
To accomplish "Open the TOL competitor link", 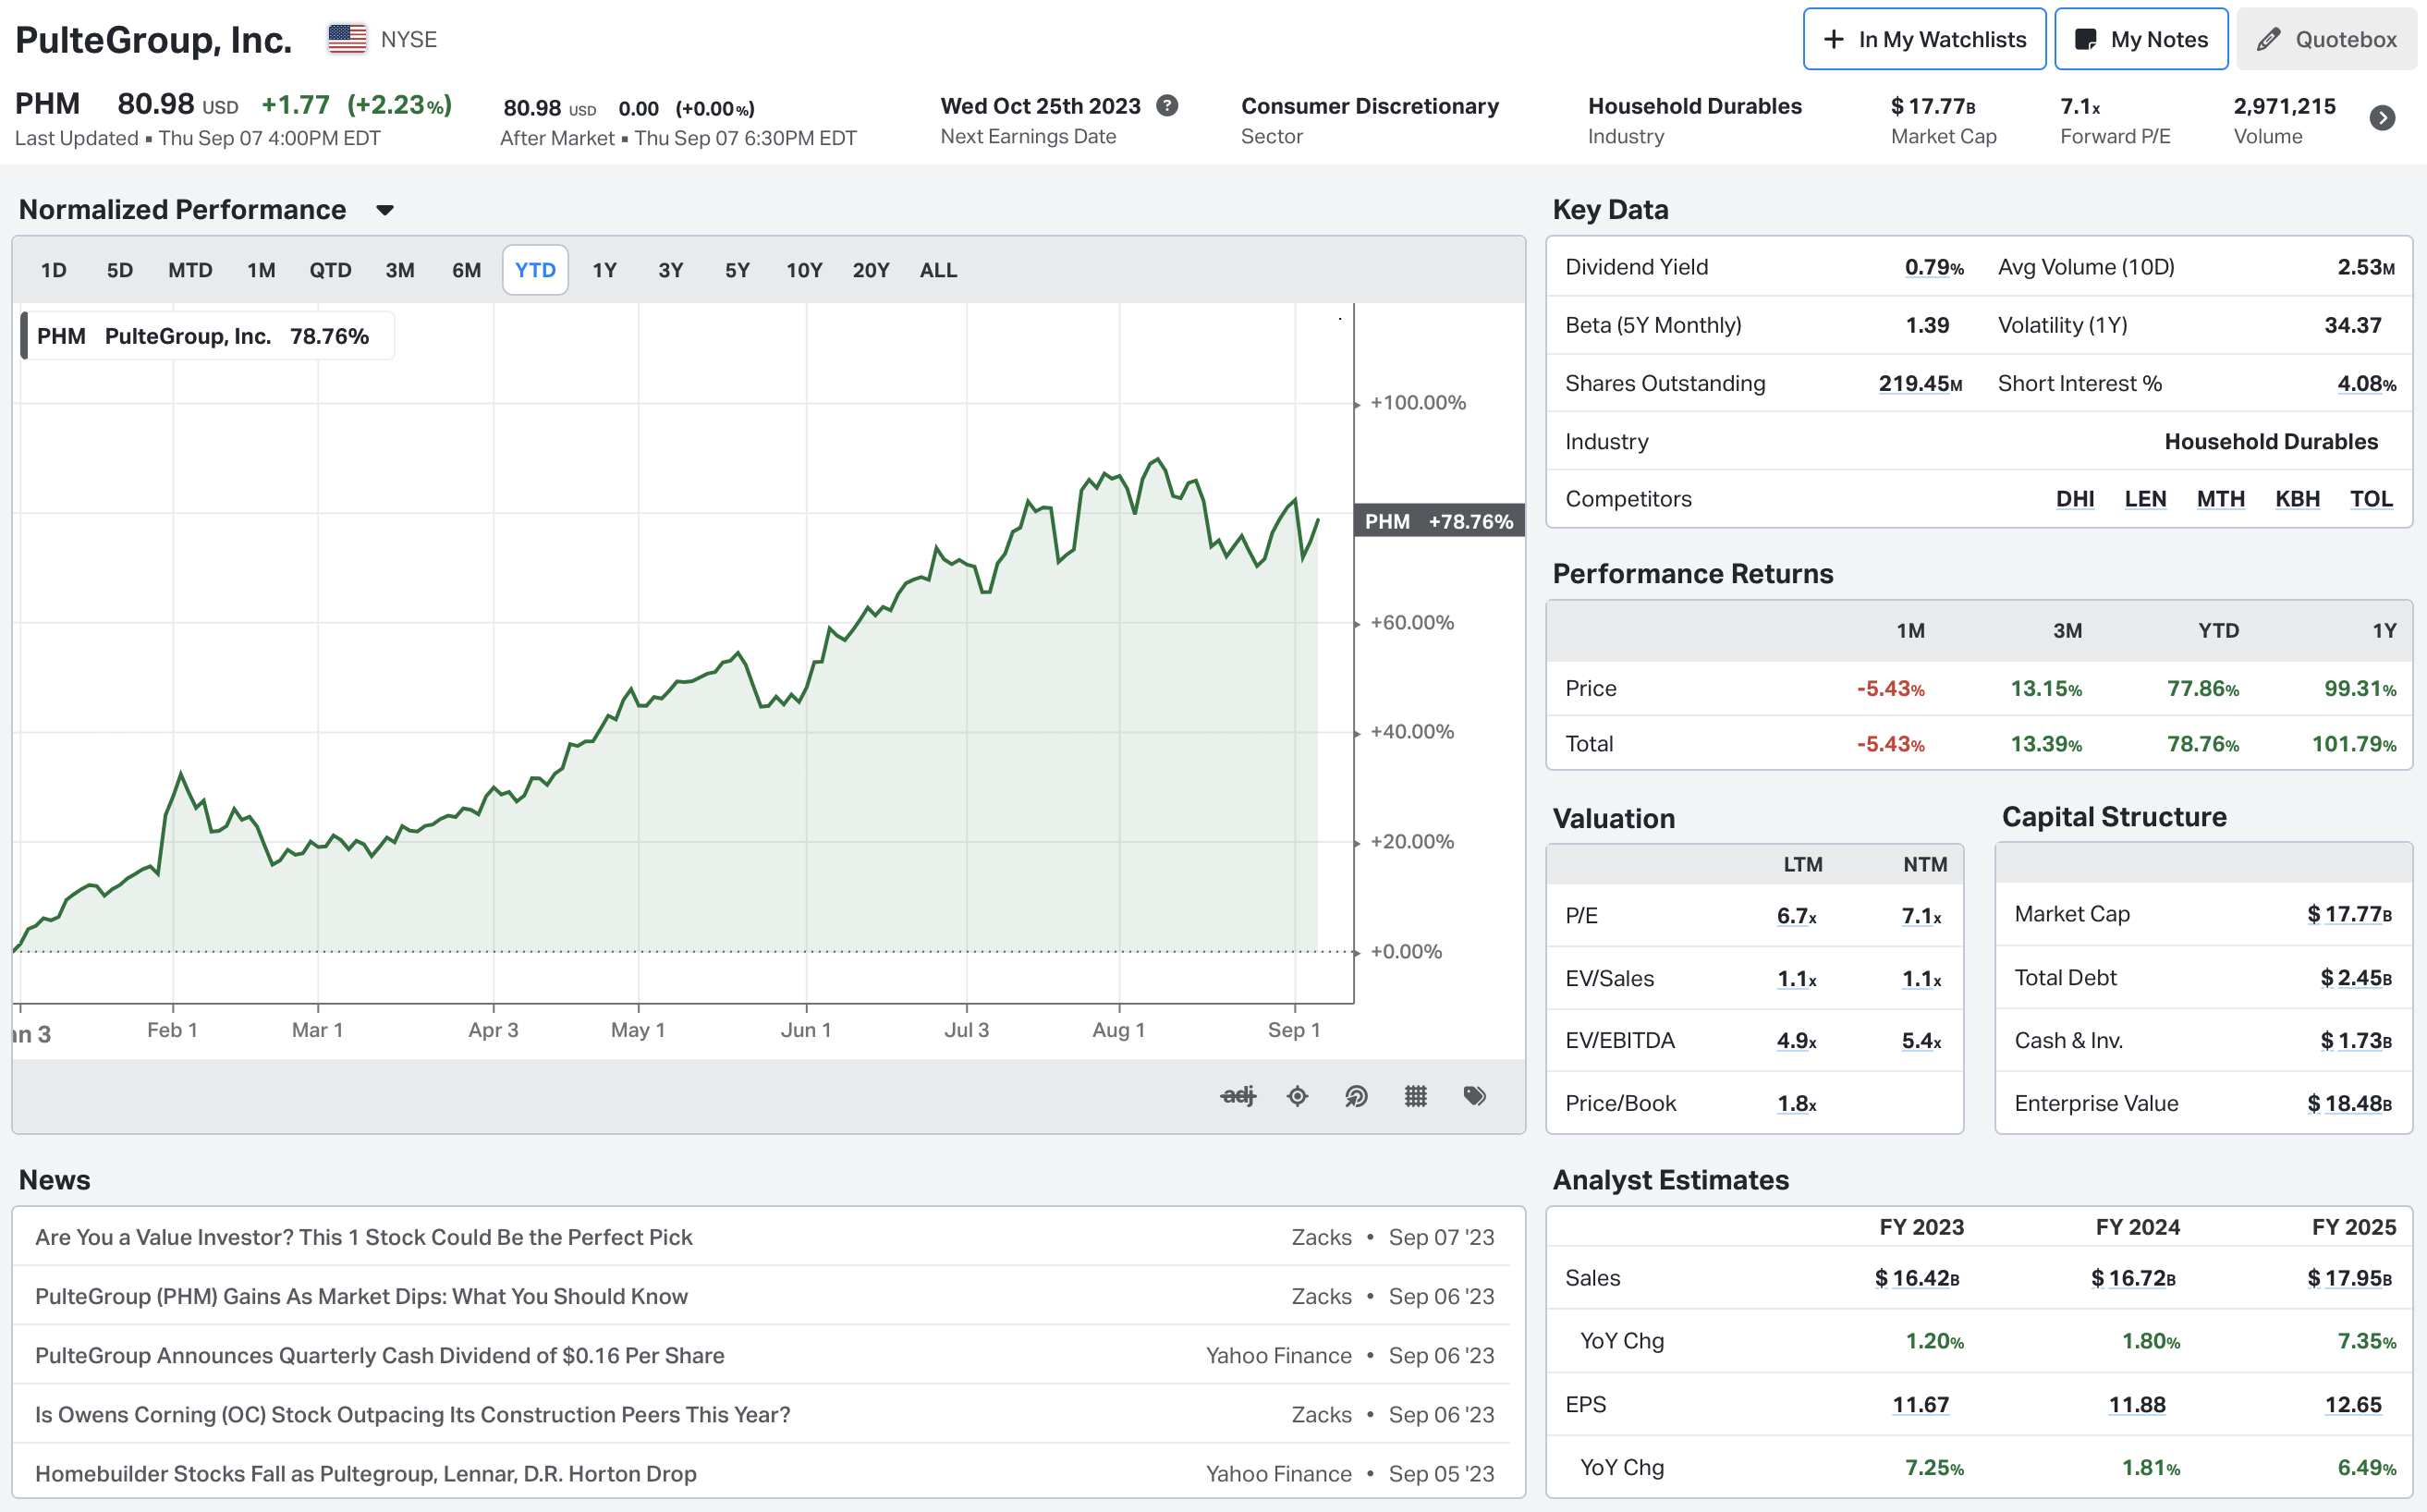I will [2371, 499].
